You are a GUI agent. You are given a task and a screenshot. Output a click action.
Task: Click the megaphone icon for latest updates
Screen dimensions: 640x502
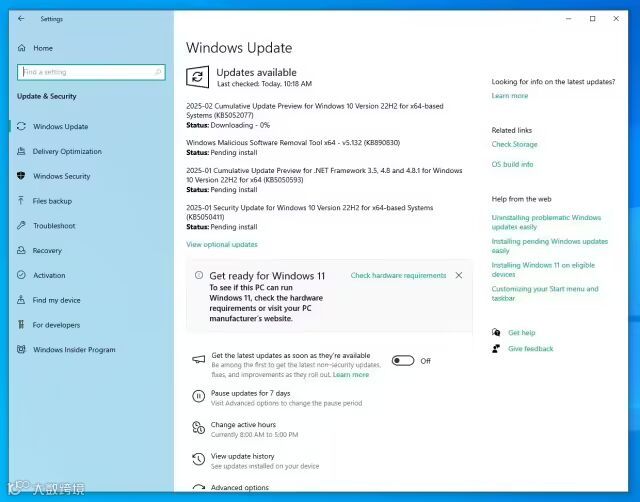[199, 359]
